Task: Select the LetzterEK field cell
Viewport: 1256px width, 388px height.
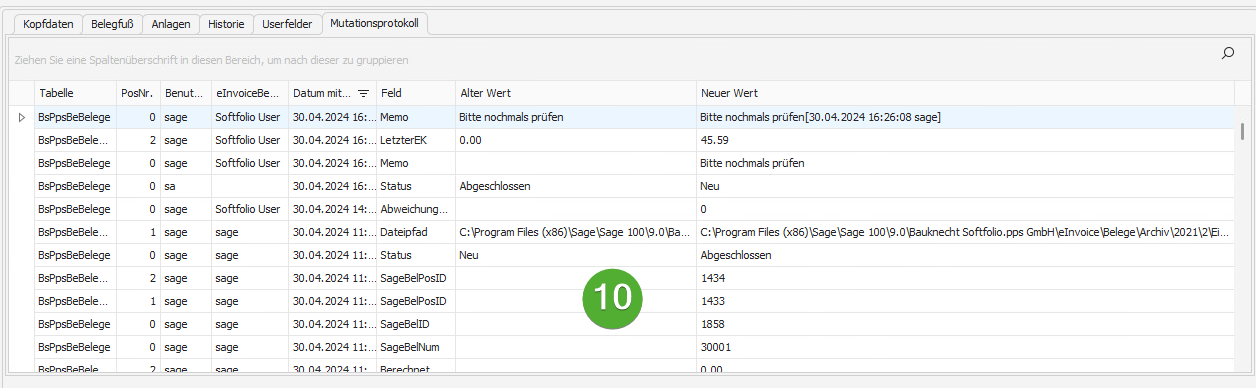Action: (x=416, y=140)
